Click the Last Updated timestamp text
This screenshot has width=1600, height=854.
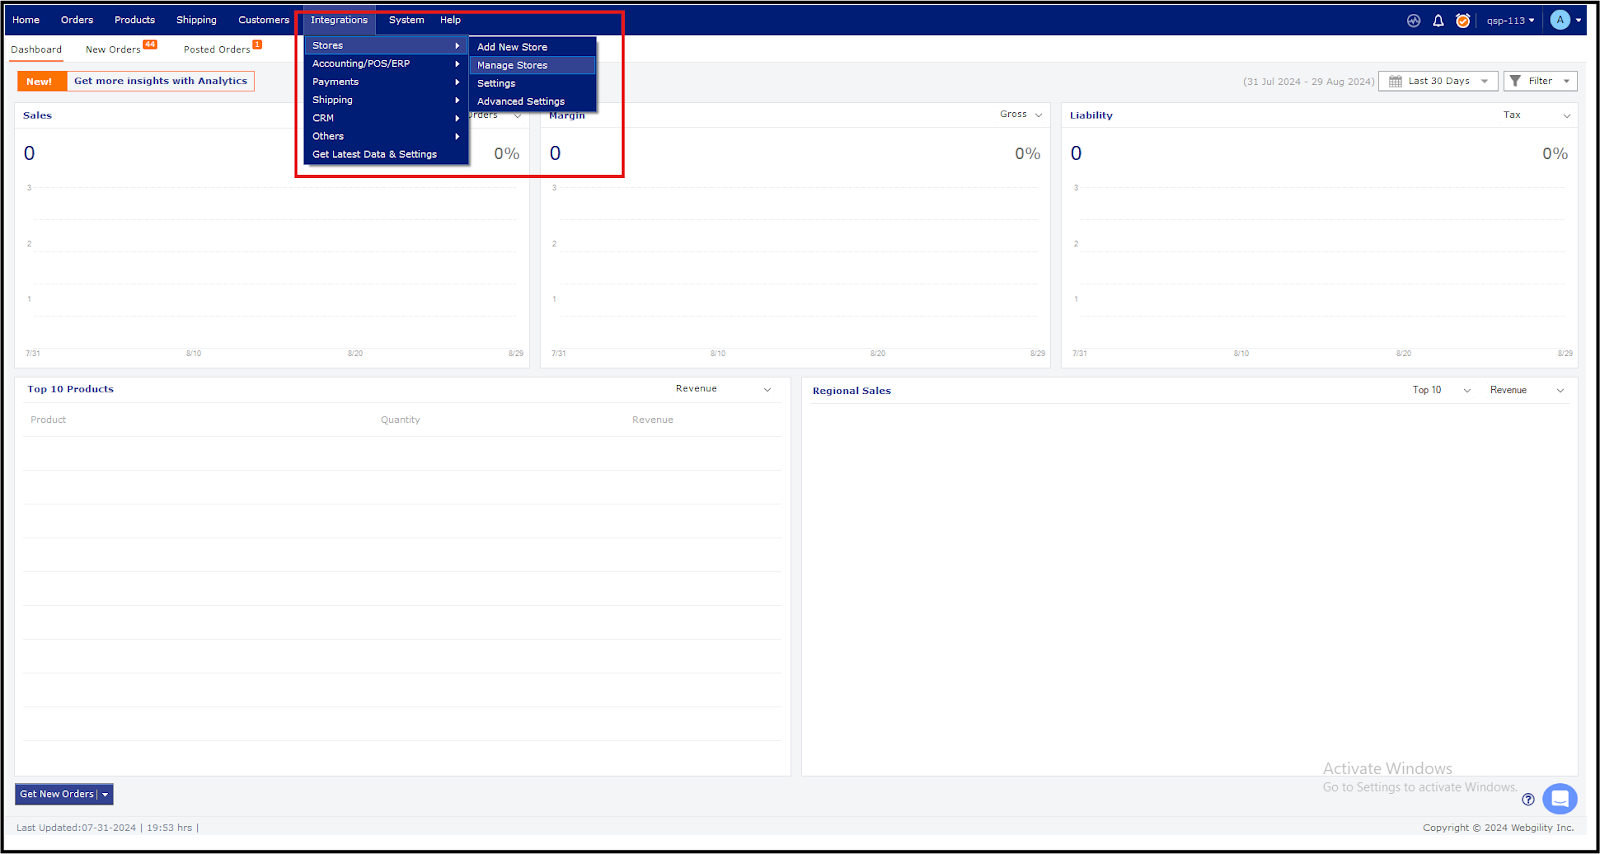point(107,828)
